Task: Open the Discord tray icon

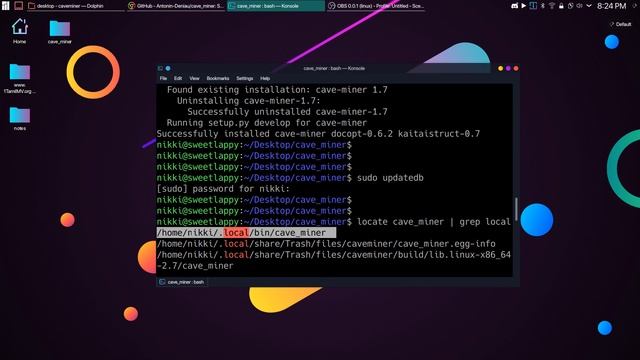Action: click(x=514, y=6)
